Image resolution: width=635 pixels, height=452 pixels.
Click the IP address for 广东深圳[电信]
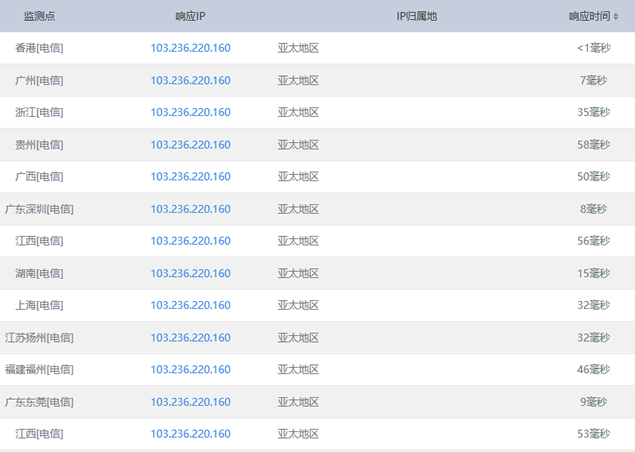190,209
